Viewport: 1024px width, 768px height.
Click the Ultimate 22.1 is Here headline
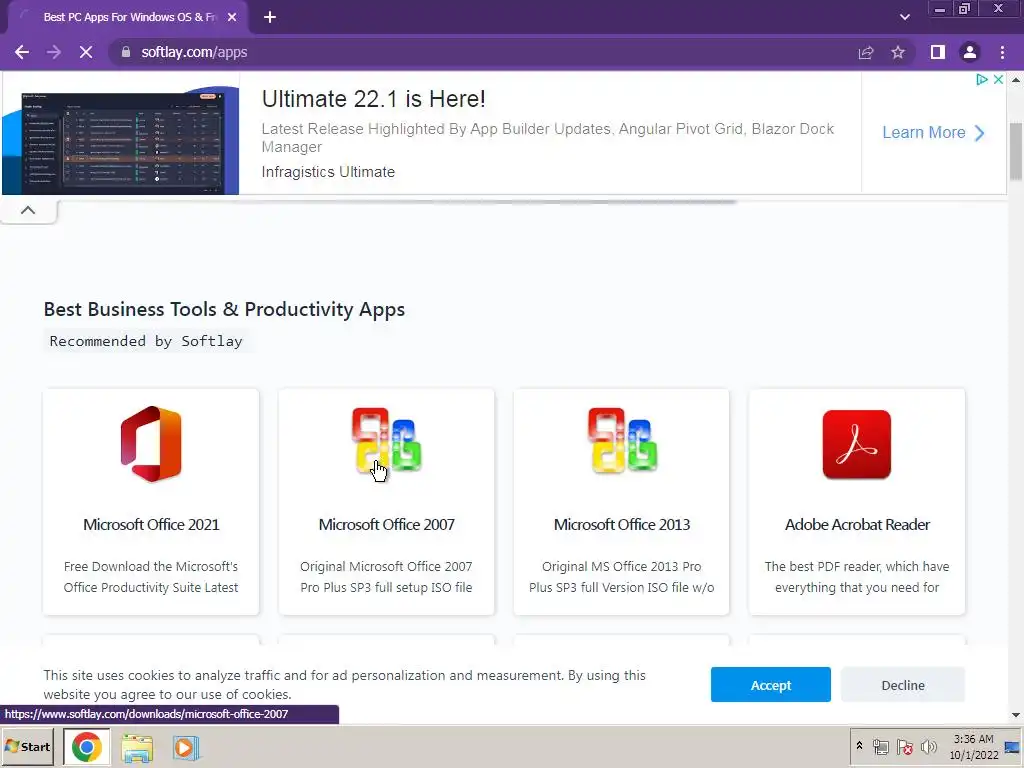pyautogui.click(x=374, y=99)
